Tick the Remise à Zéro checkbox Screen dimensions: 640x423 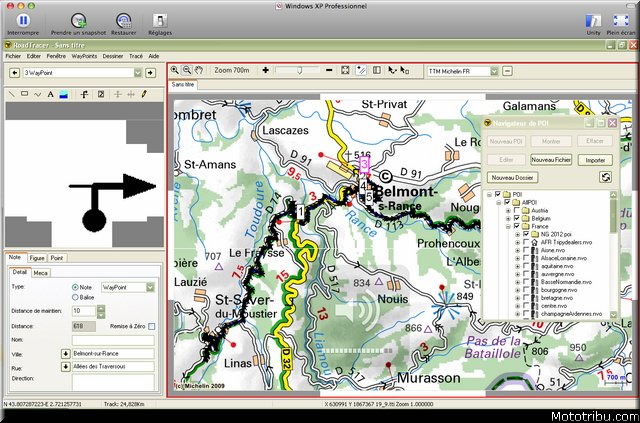click(152, 326)
